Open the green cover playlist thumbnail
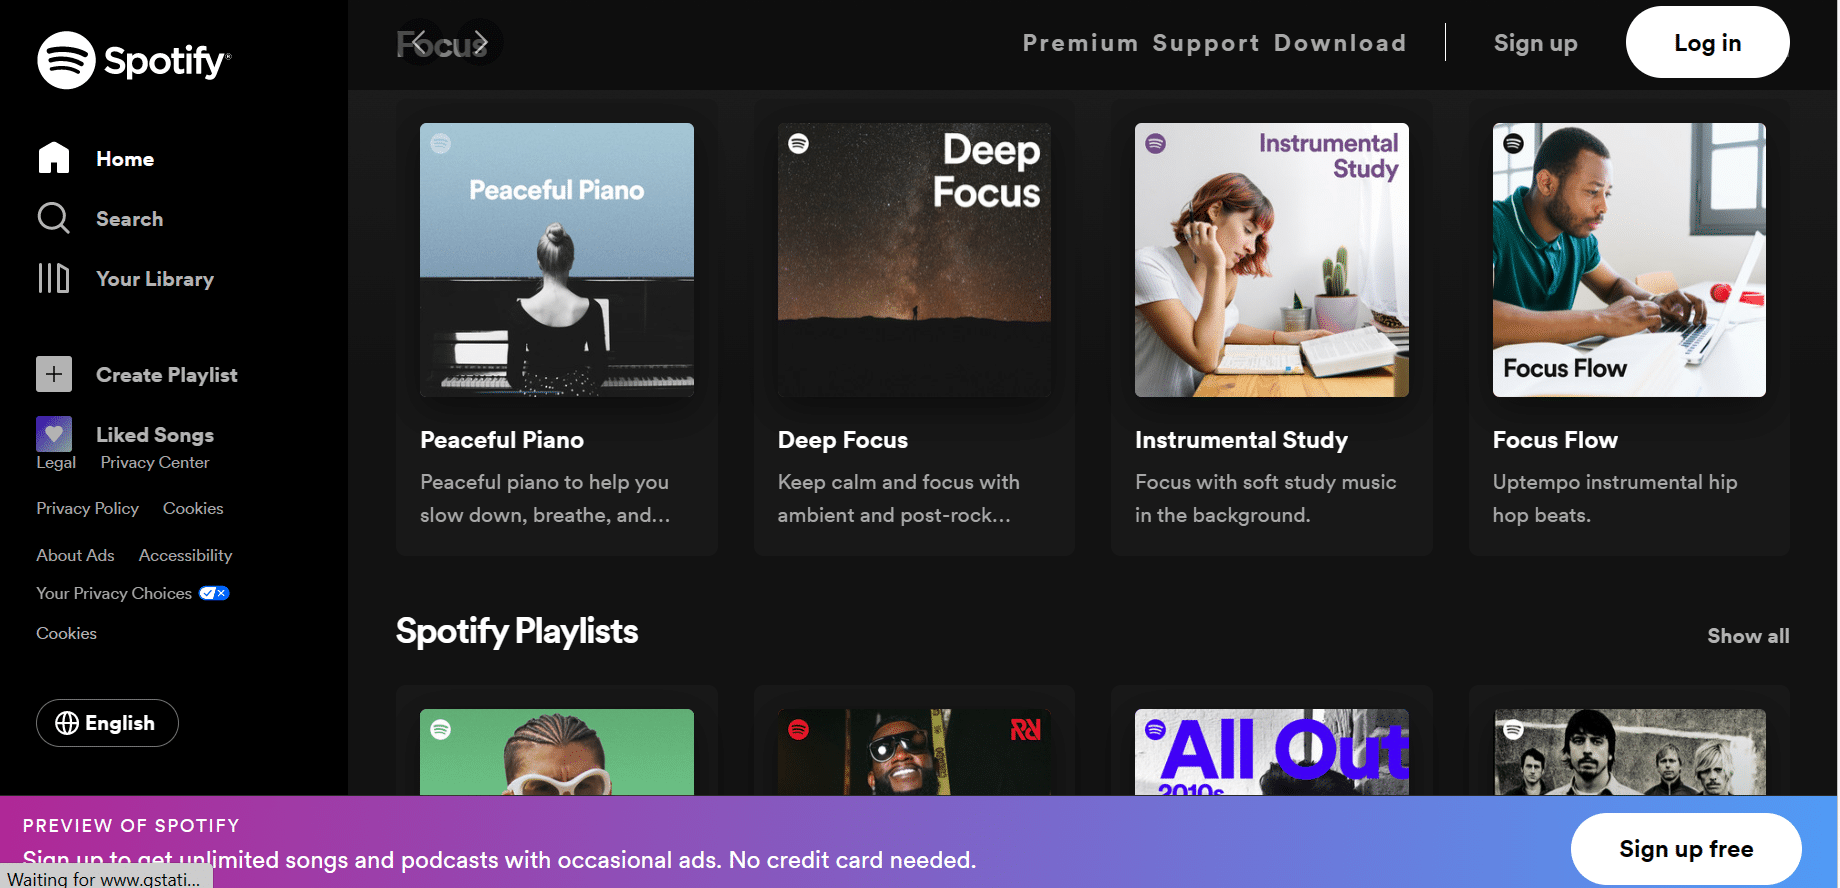This screenshot has height=888, width=1840. click(557, 752)
